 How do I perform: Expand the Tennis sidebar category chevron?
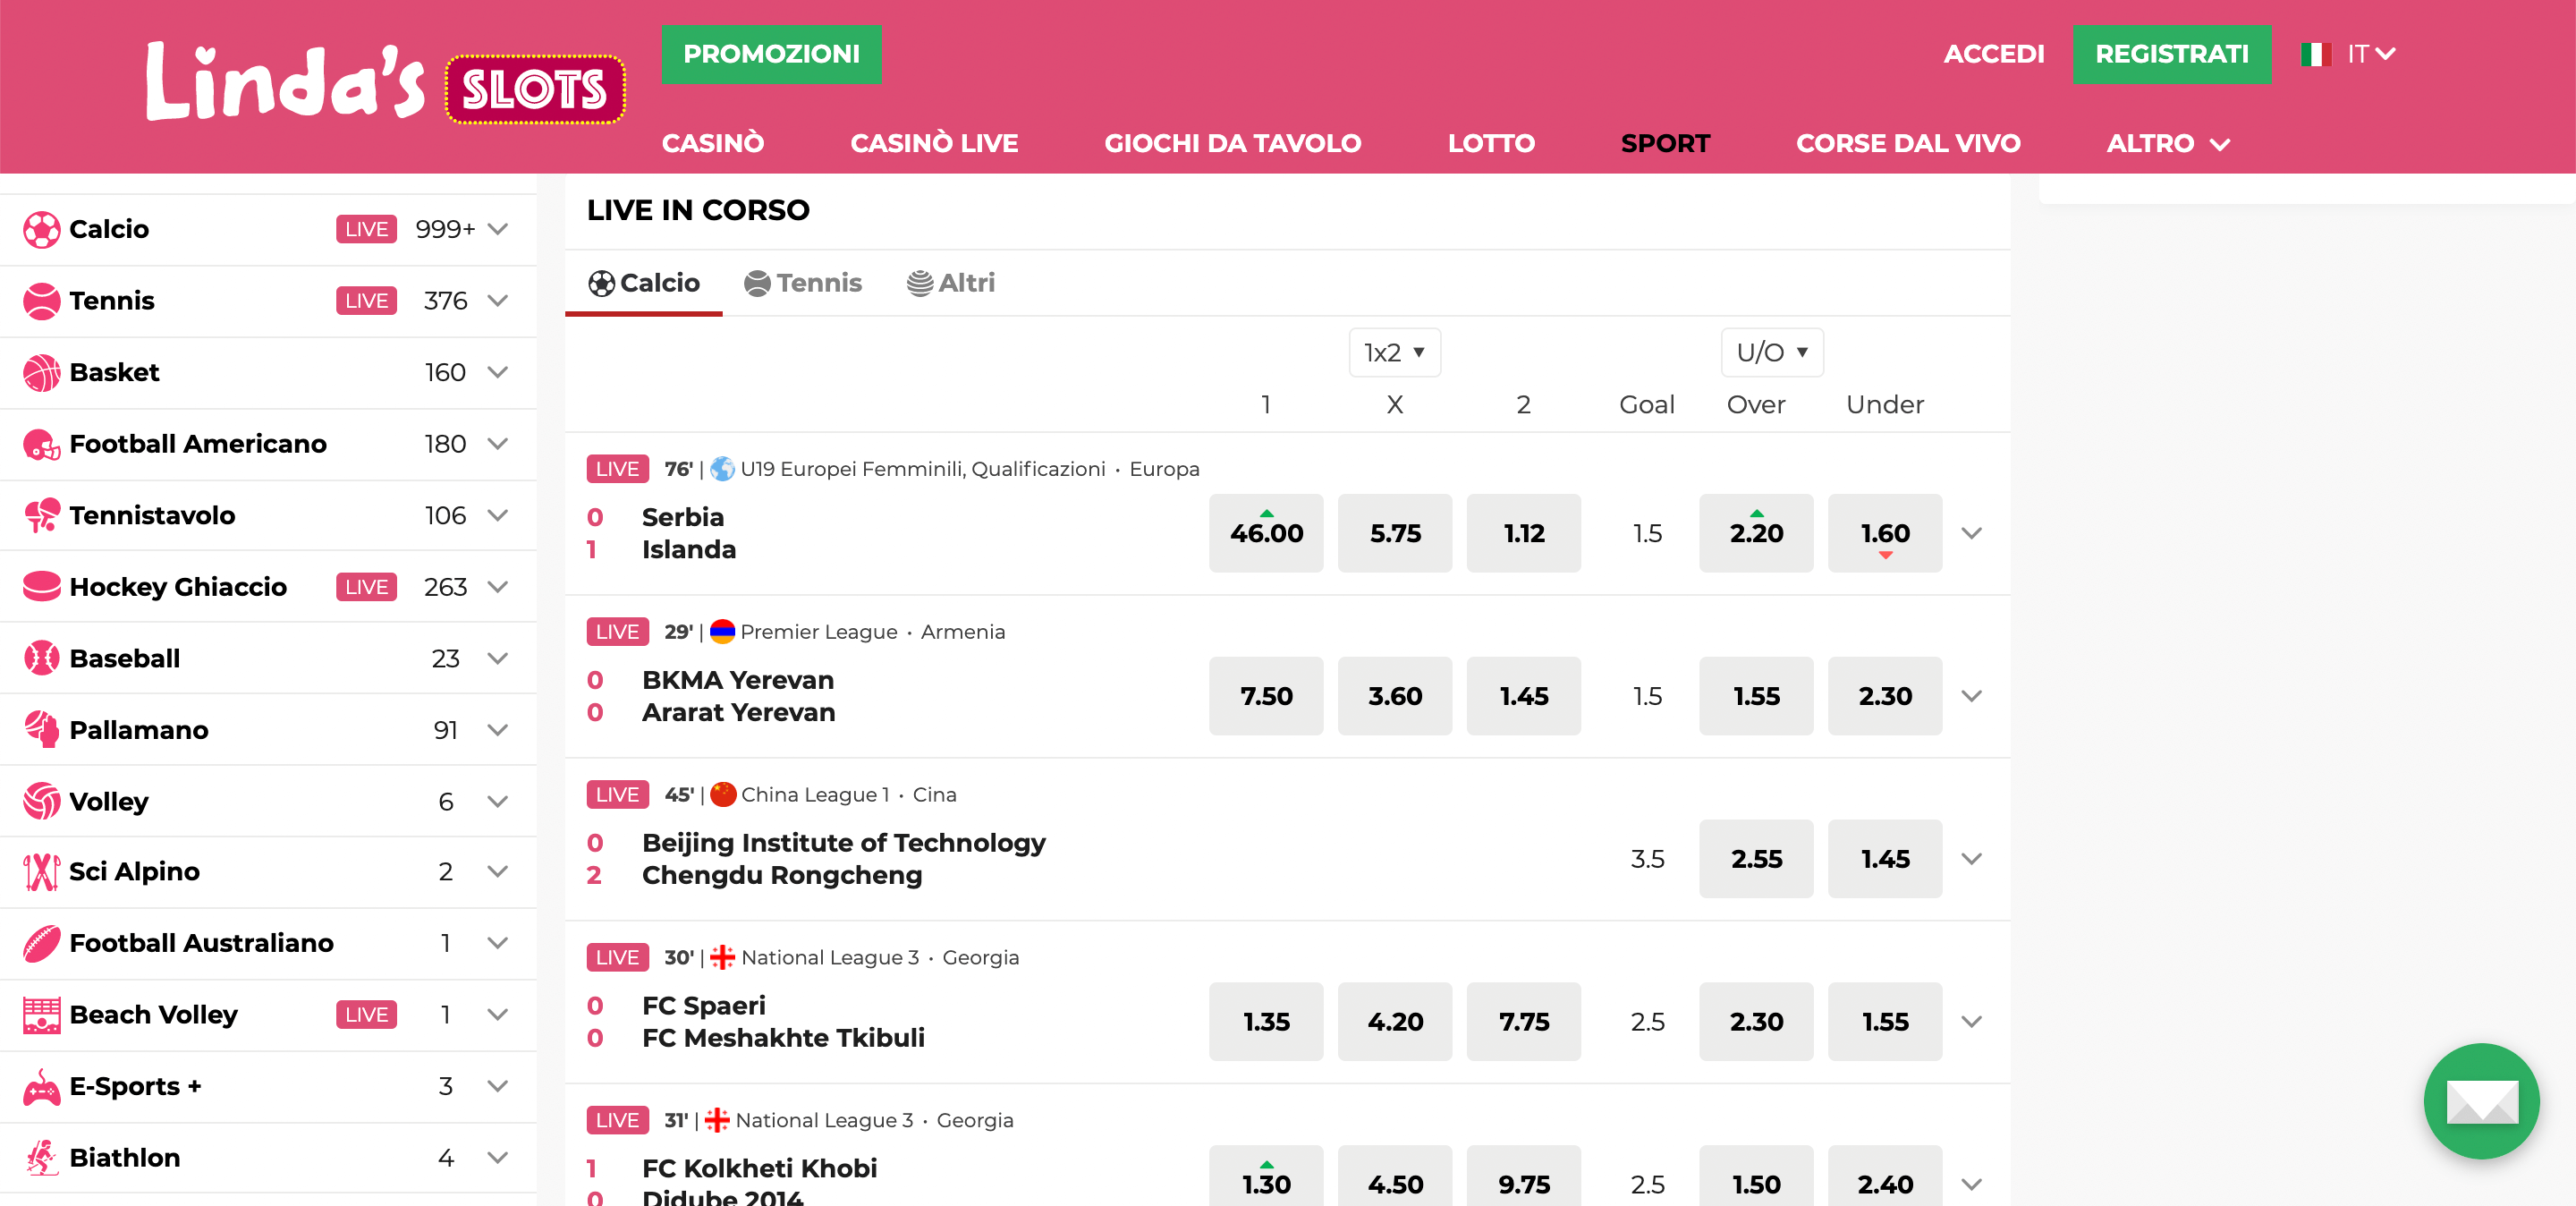coord(498,301)
